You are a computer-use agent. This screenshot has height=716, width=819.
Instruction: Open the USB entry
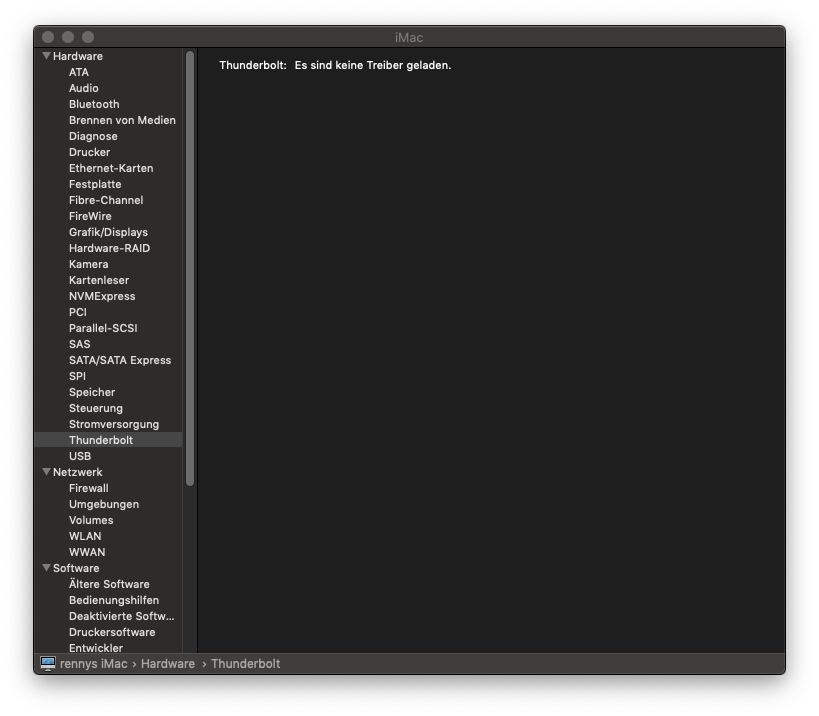tap(80, 456)
